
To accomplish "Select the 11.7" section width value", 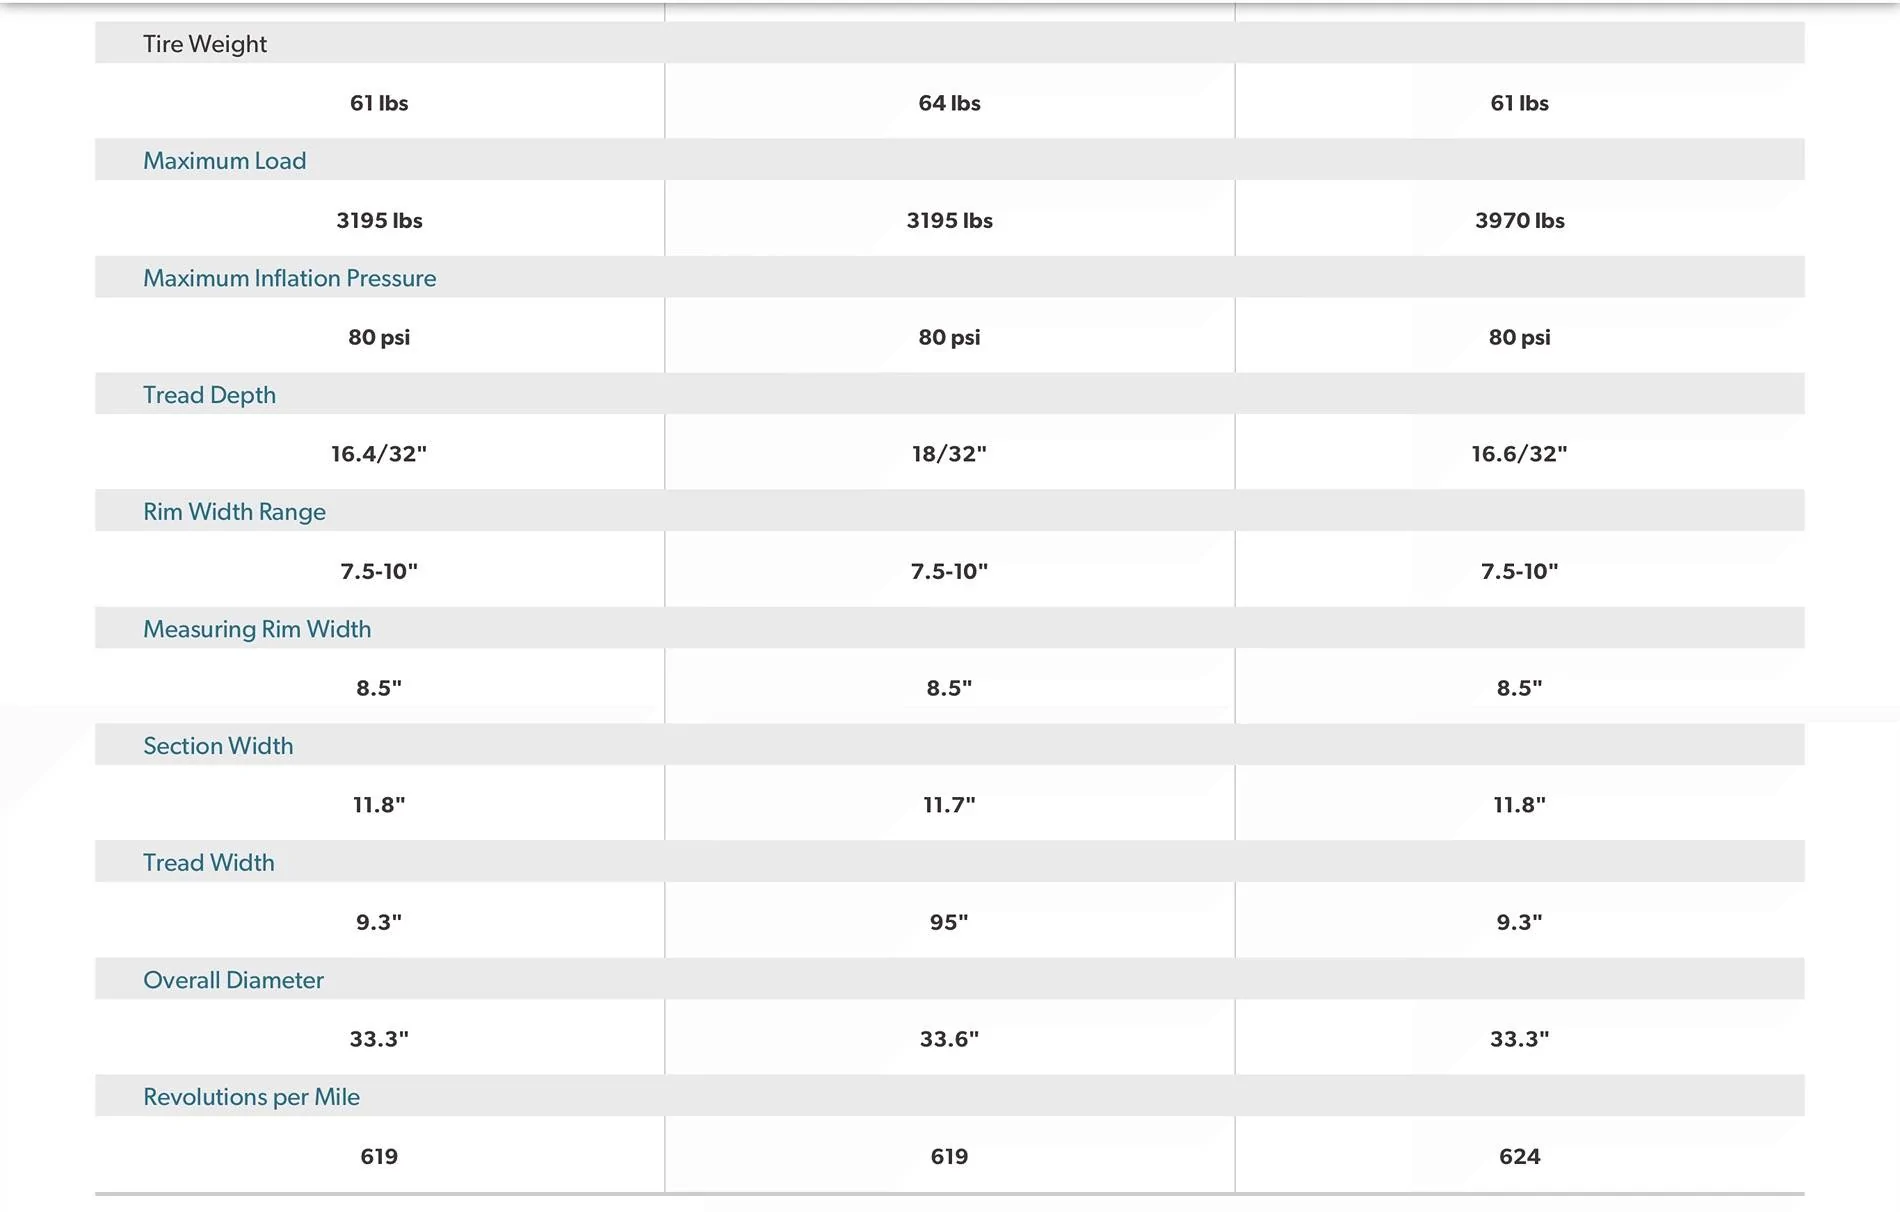I will pos(949,805).
